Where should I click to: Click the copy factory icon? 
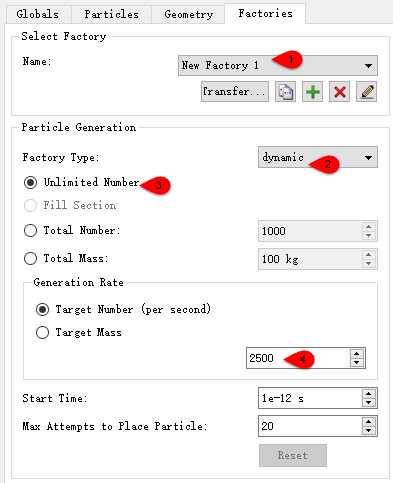pos(285,92)
